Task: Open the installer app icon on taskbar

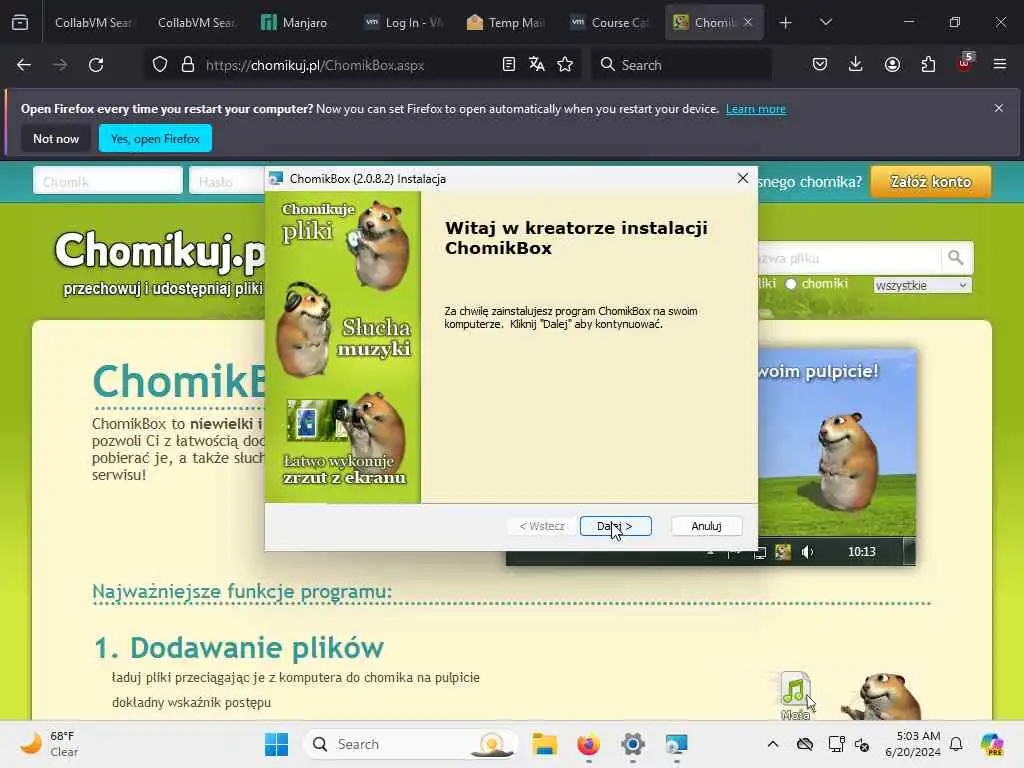Action: tap(677, 744)
